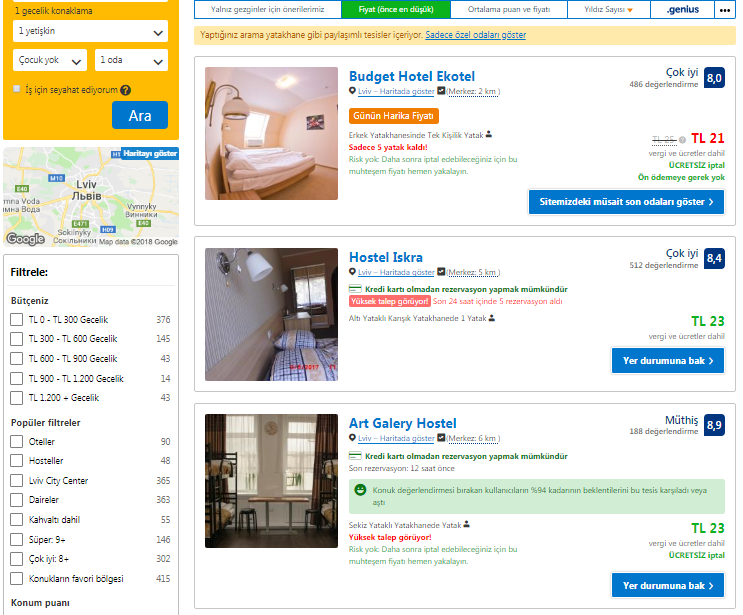This screenshot has width=743, height=615.
Task: Open the Art Galery Hostel dorm photo
Action: [272, 481]
